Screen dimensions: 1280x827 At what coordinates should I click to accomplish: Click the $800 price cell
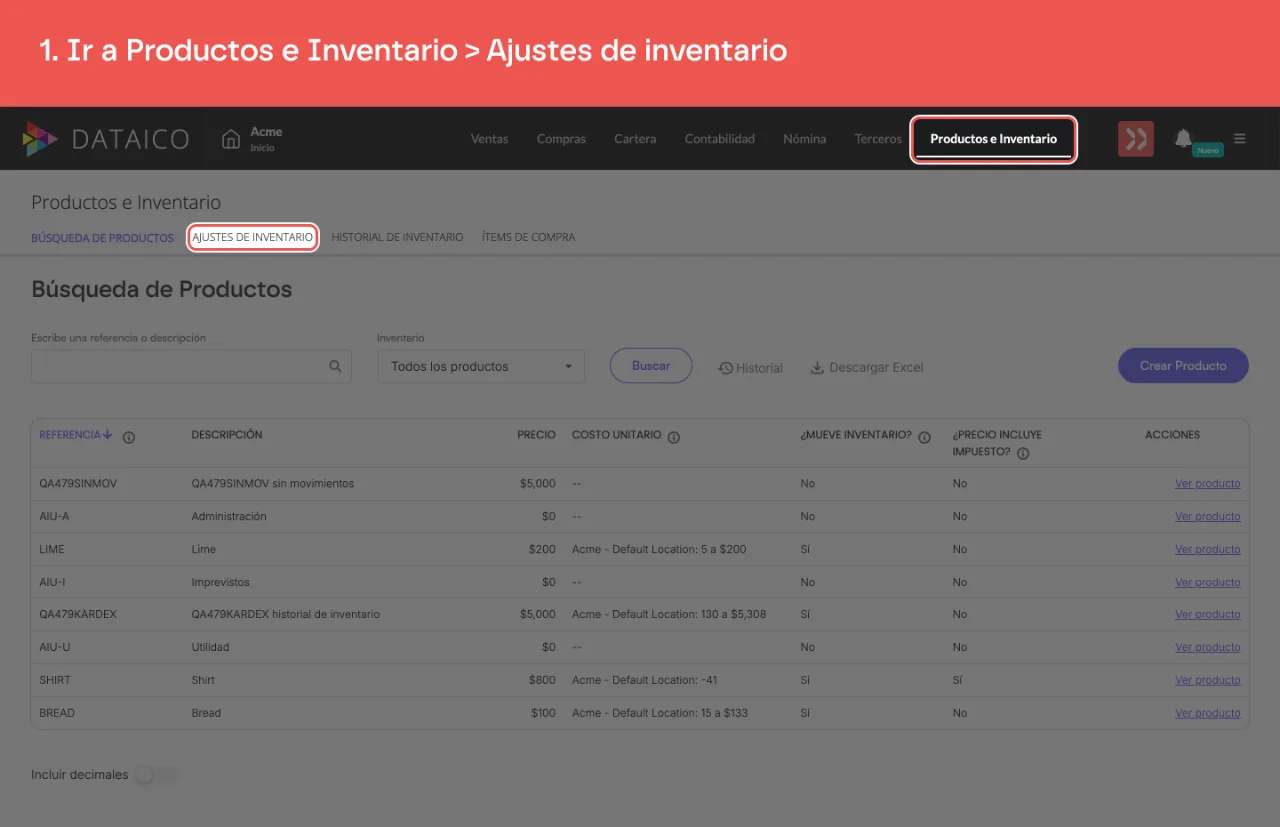tap(543, 680)
